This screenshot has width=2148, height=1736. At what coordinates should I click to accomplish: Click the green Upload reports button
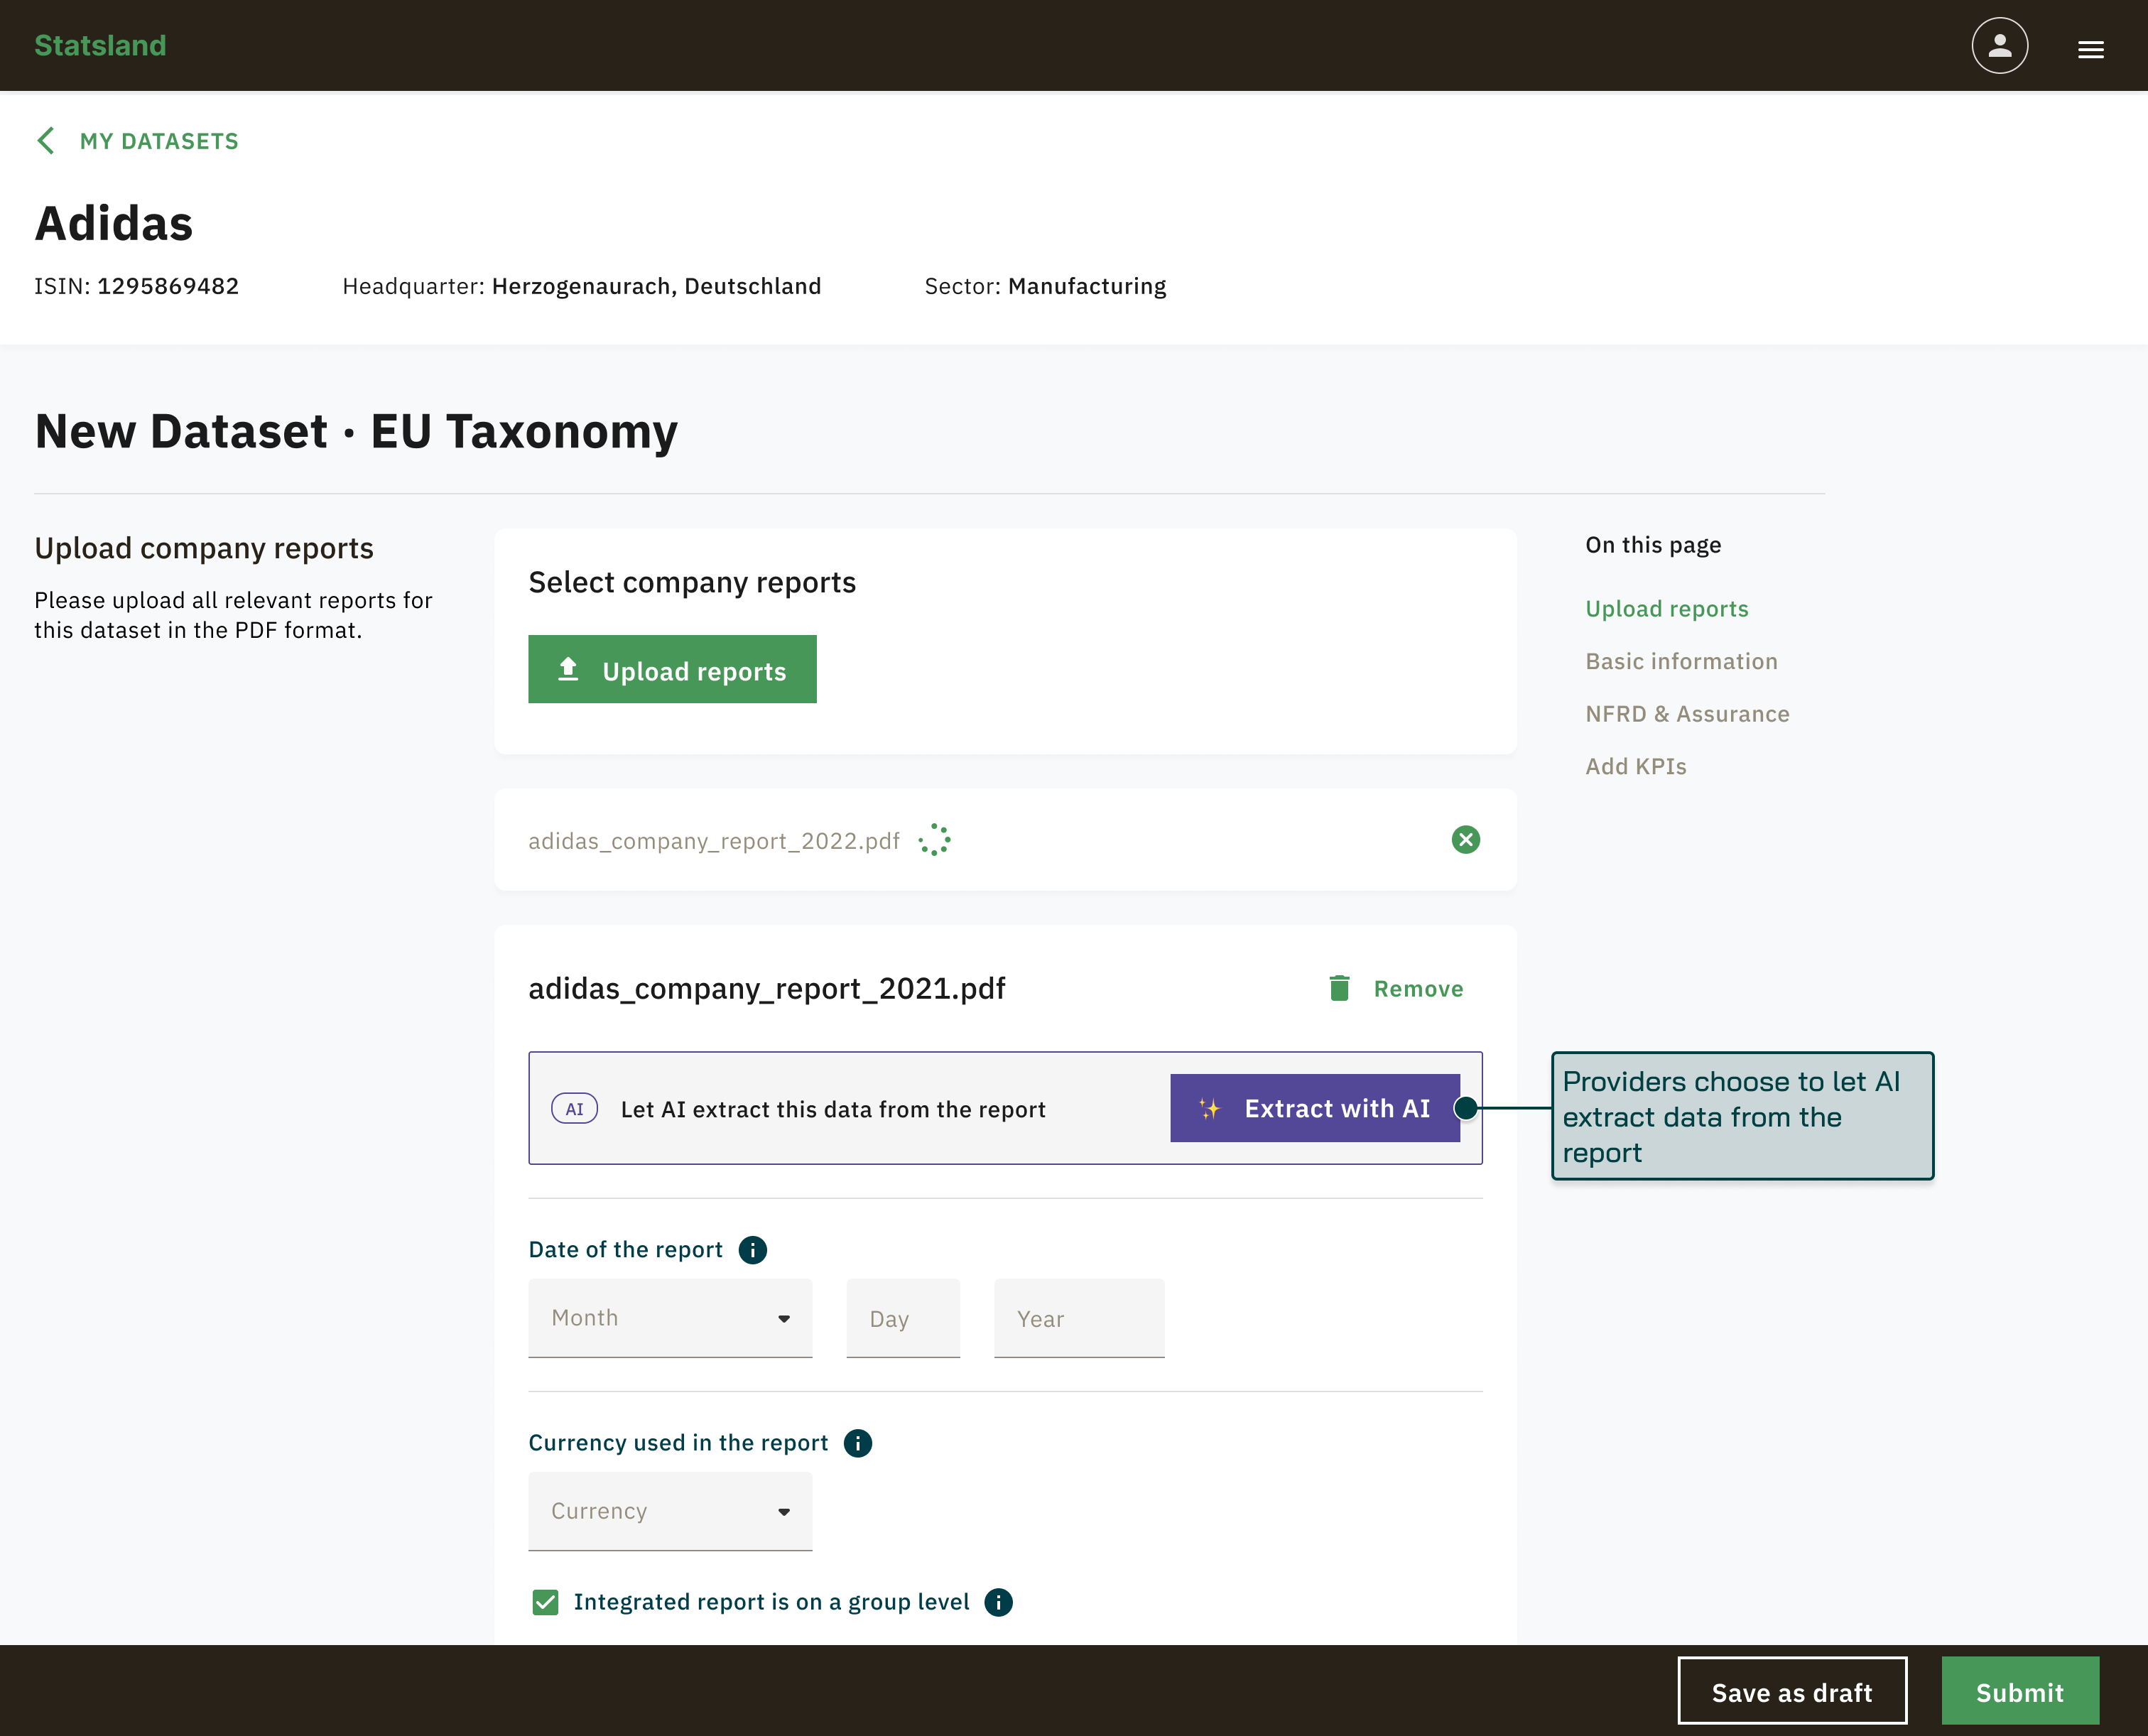coord(672,669)
